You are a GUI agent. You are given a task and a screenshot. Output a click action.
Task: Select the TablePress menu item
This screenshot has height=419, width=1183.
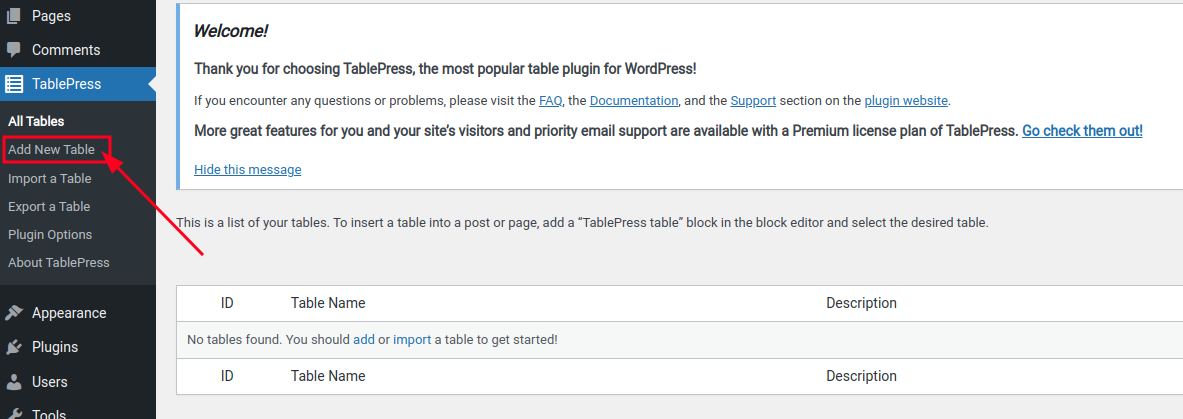click(x=78, y=84)
